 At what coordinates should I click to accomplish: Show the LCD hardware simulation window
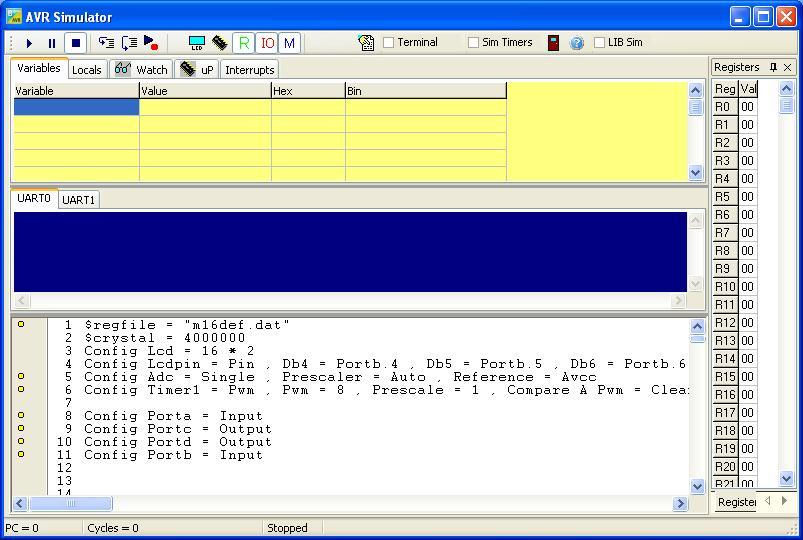(x=197, y=43)
